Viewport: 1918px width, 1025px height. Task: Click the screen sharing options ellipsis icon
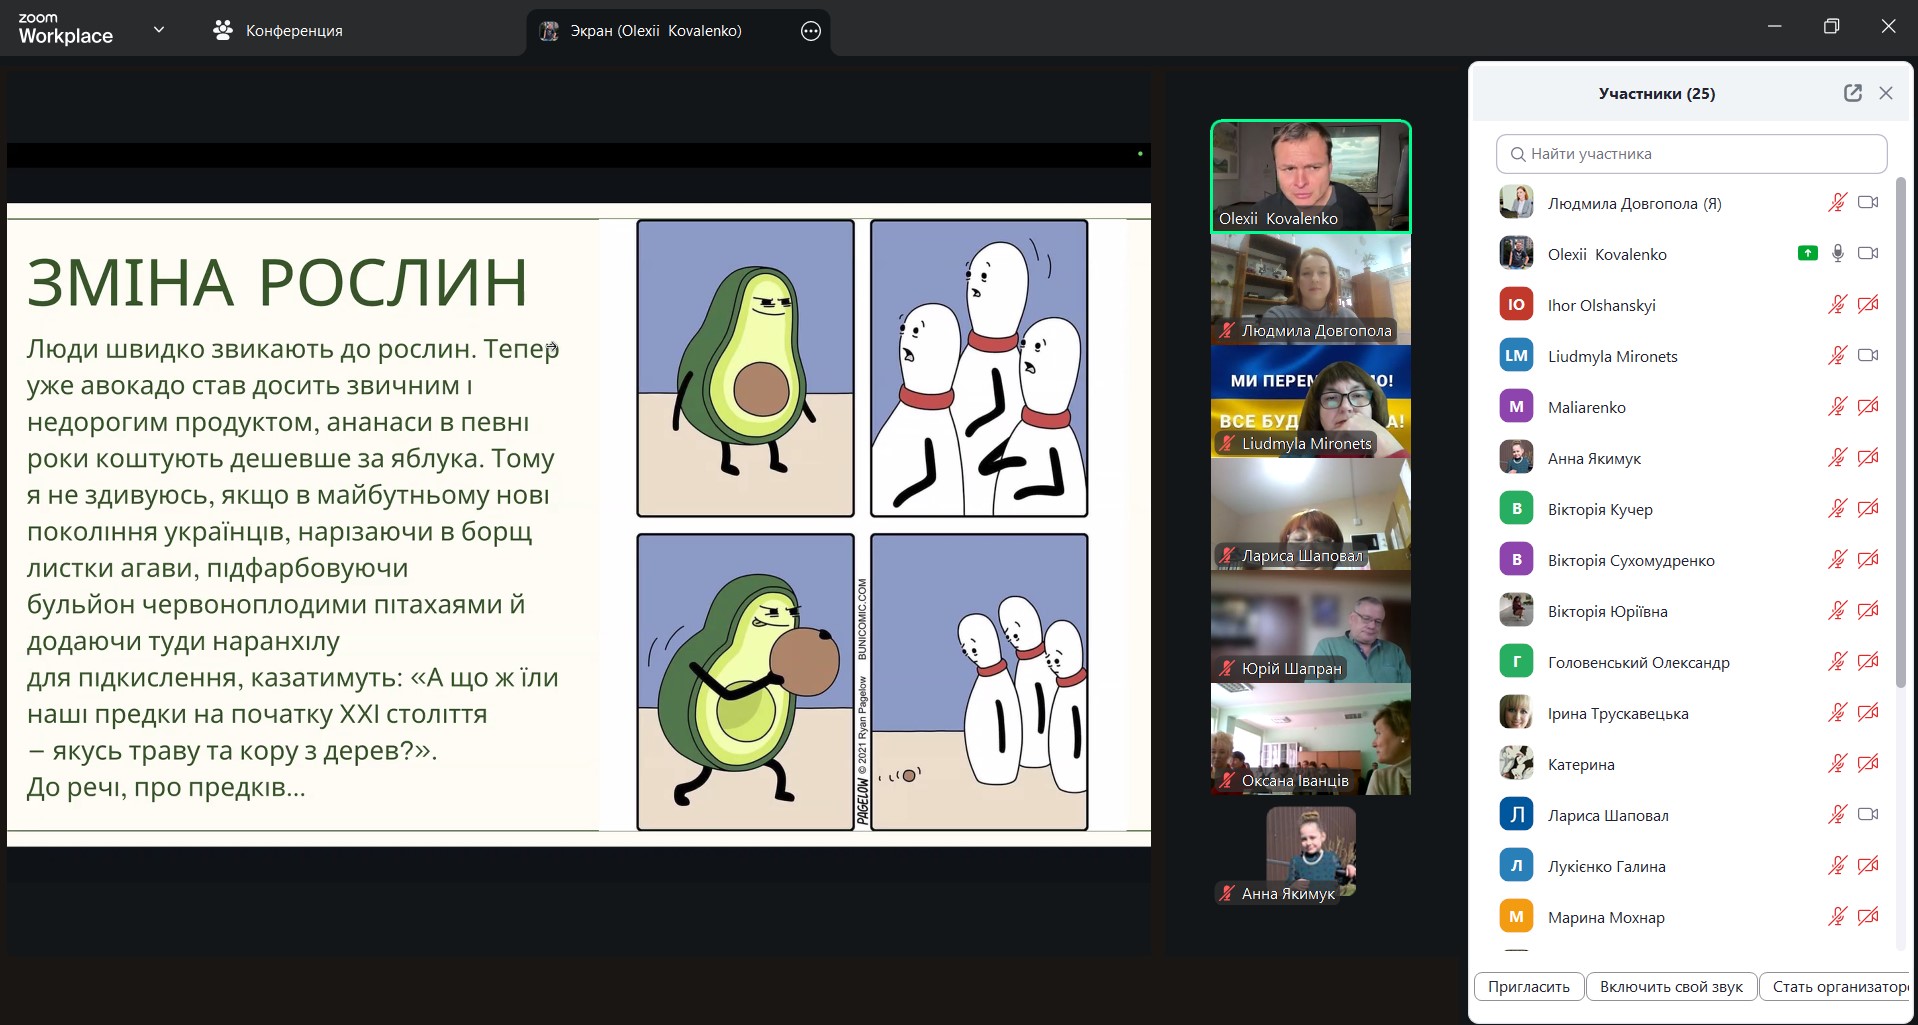point(811,31)
